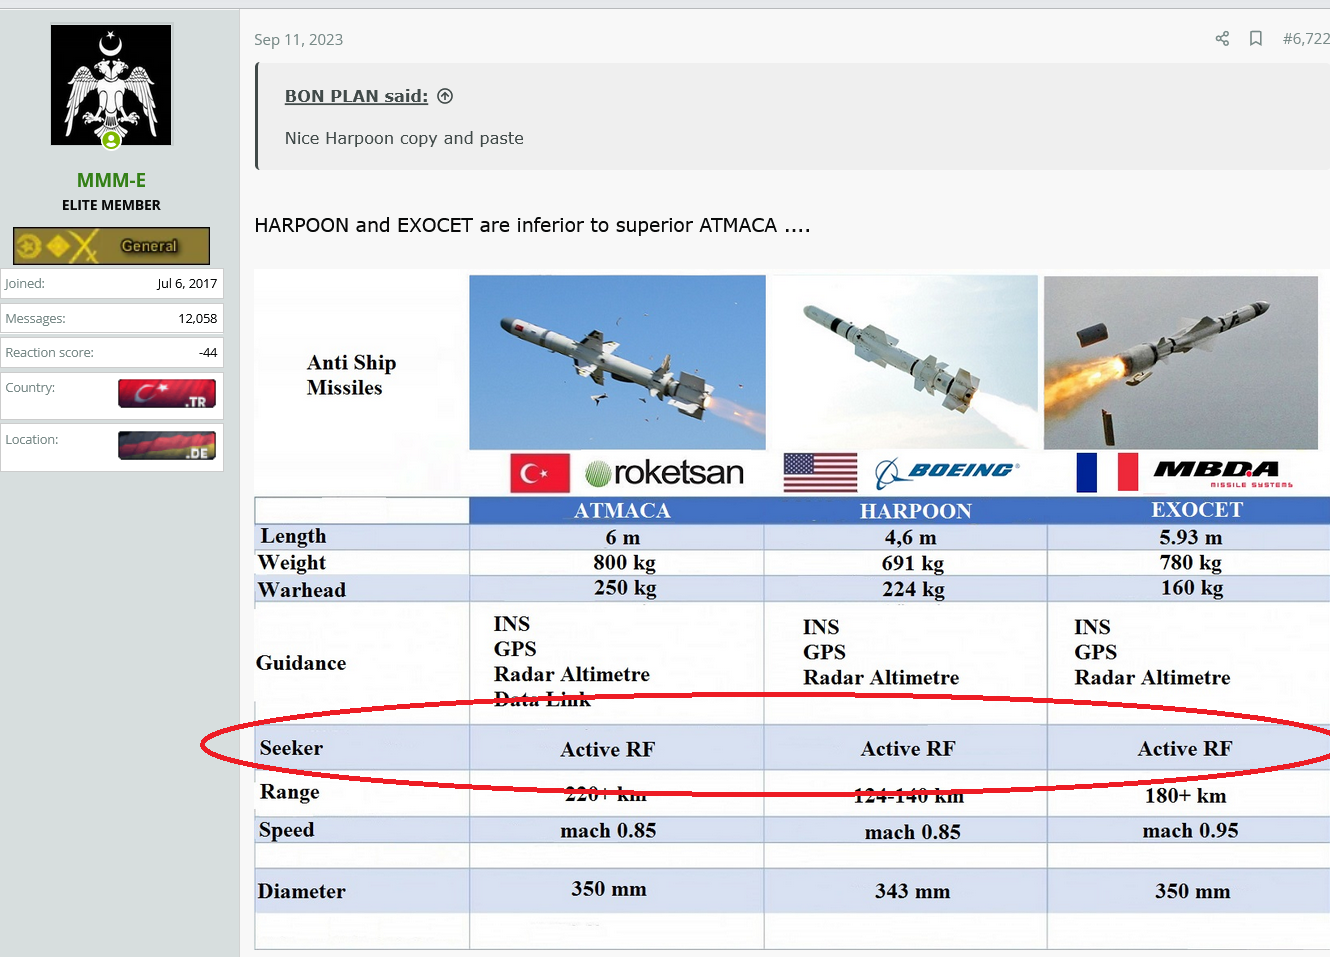Image resolution: width=1330 pixels, height=957 pixels.
Task: Share this post via the share icon
Action: 1222,39
